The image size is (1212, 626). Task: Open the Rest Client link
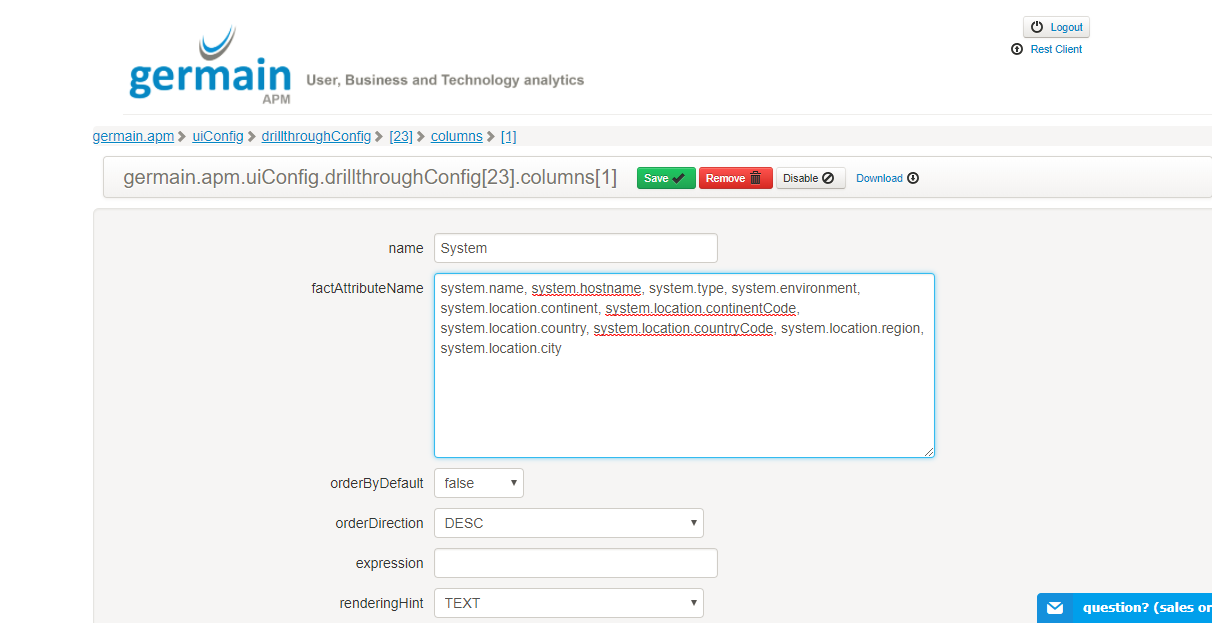click(1055, 49)
